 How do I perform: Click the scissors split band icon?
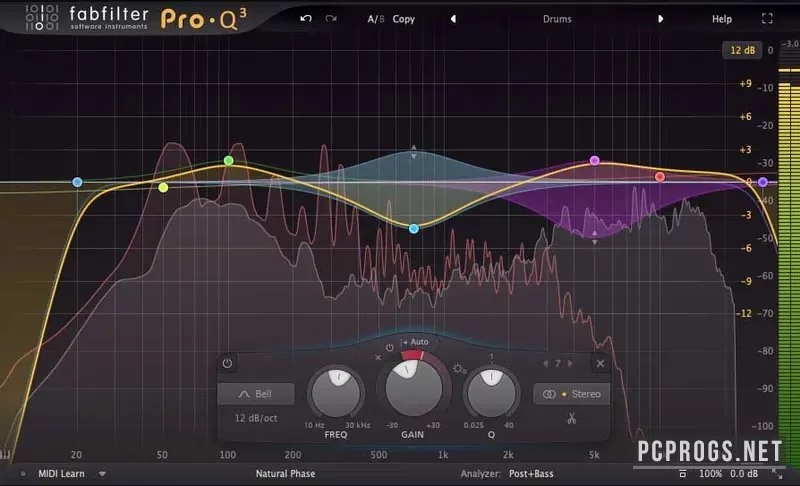571,419
